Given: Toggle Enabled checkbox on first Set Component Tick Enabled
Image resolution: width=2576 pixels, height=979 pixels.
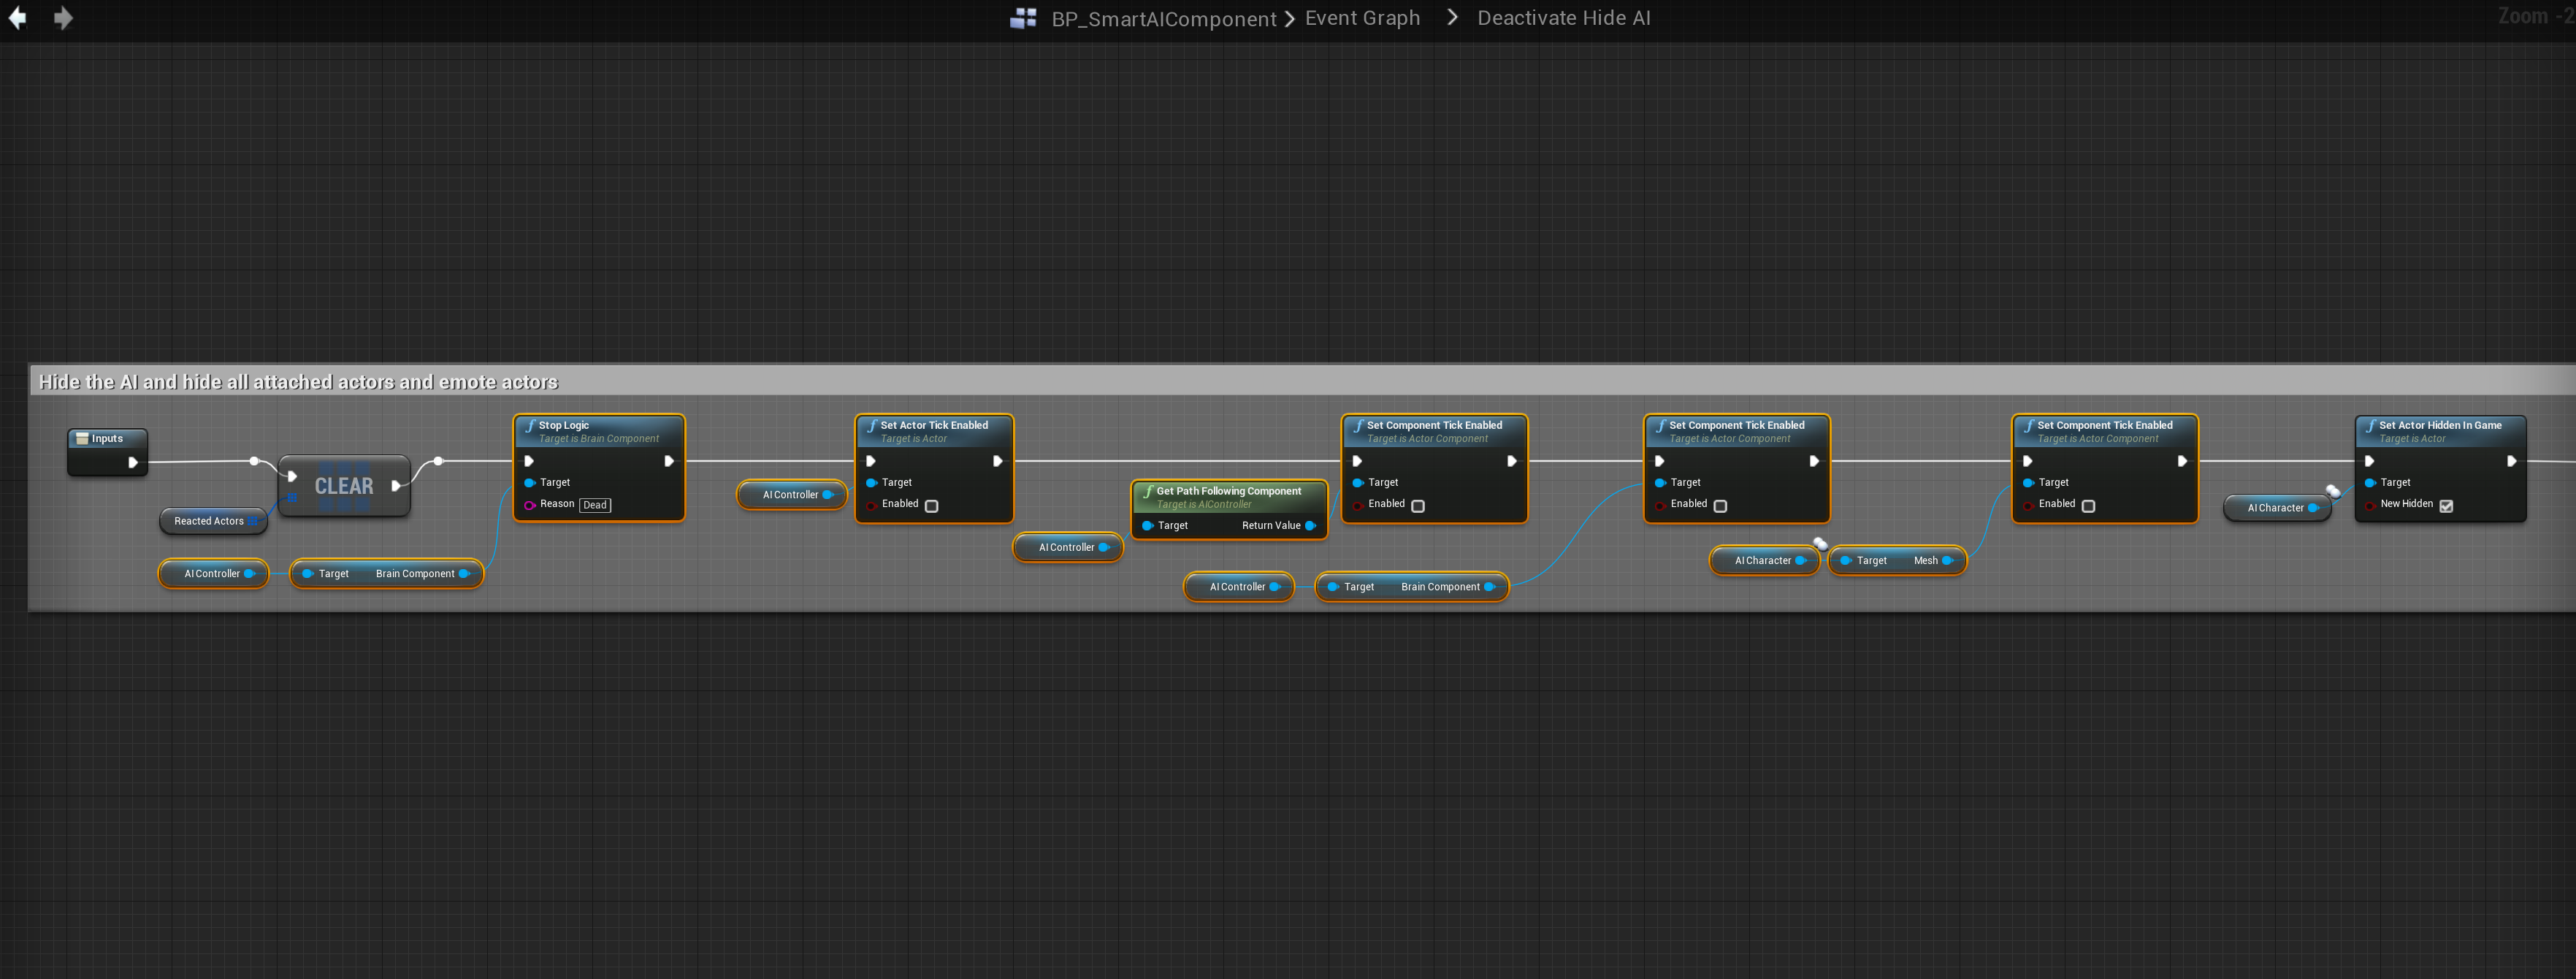Looking at the screenshot, I should point(1418,506).
